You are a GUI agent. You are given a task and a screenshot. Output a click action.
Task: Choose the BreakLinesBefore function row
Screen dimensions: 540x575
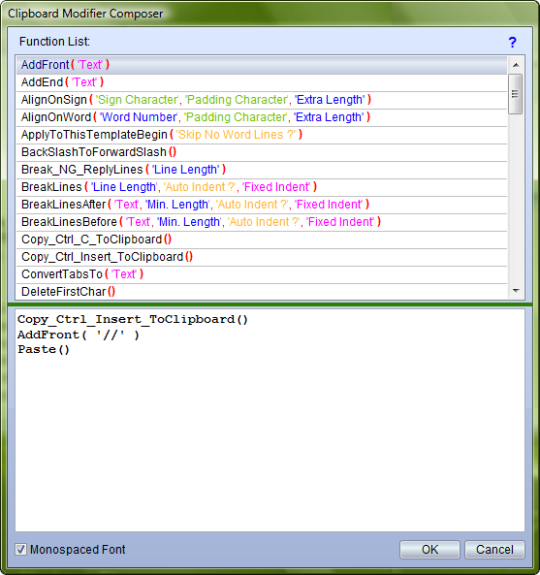tap(262, 222)
